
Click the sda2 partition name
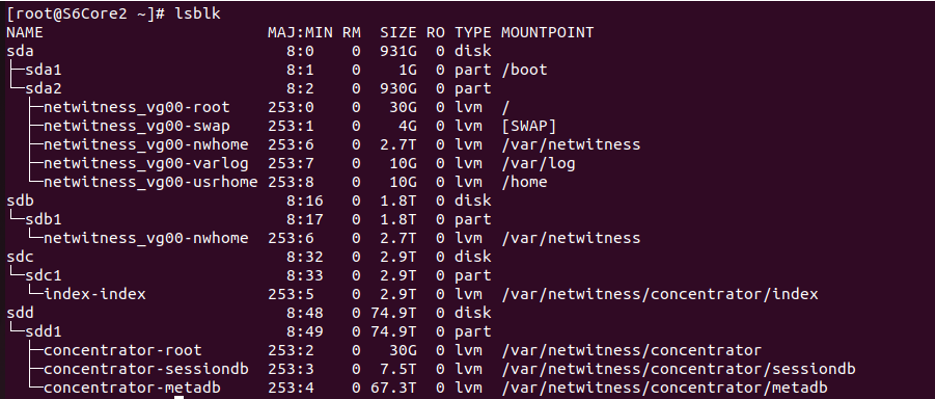pos(43,88)
